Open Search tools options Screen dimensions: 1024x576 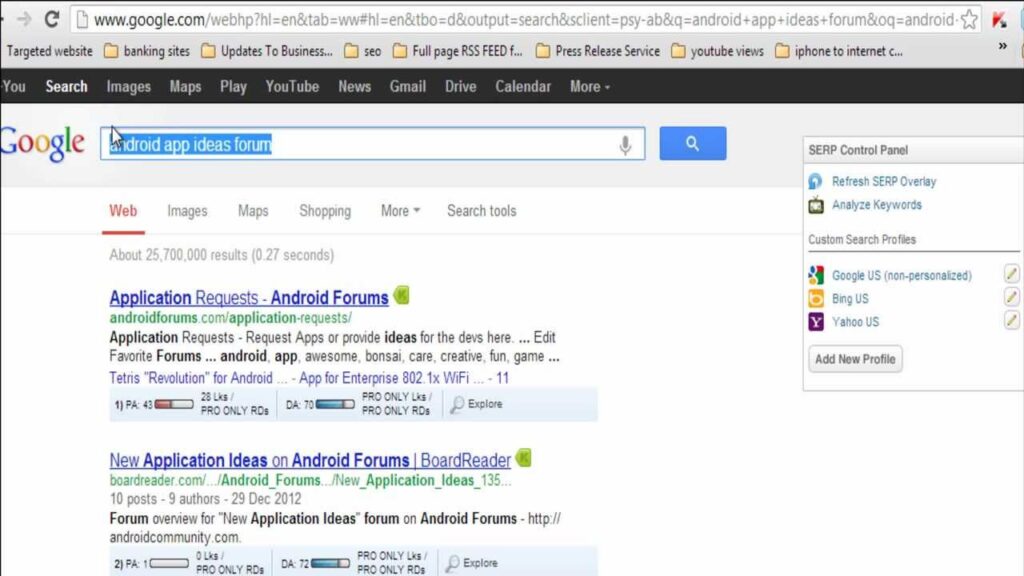481,211
